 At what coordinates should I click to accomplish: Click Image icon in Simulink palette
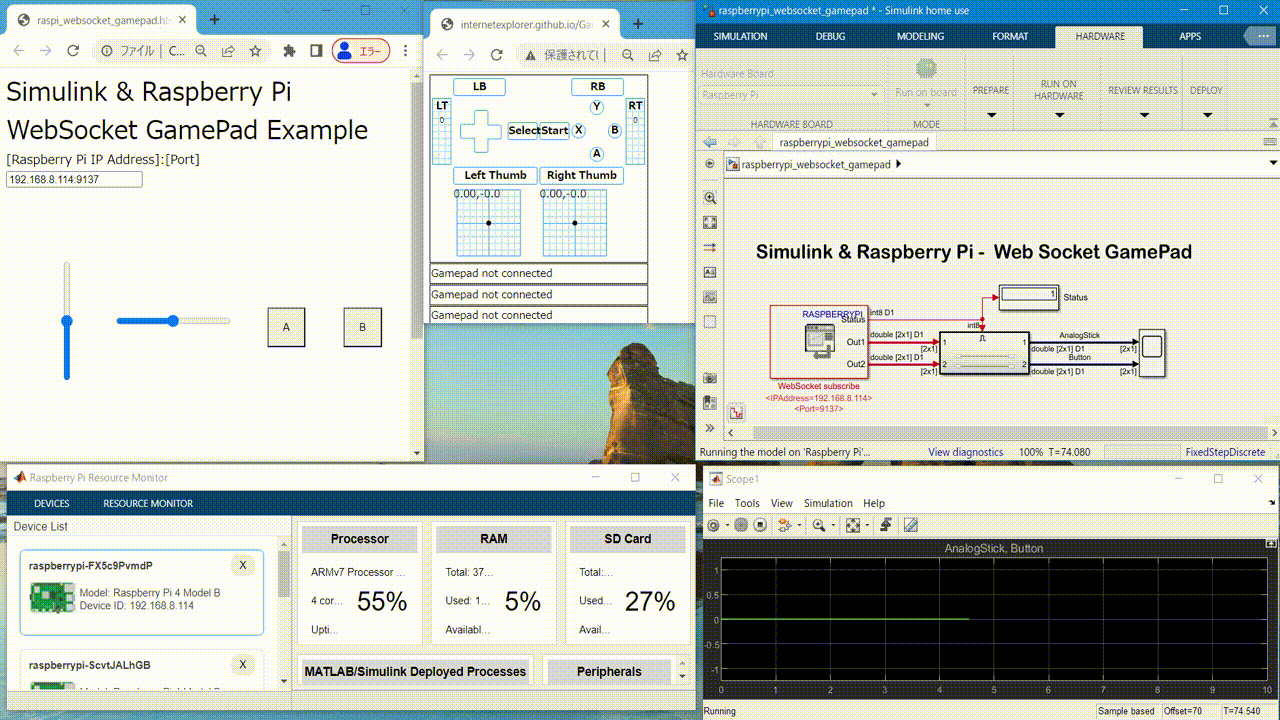pyautogui.click(x=710, y=297)
